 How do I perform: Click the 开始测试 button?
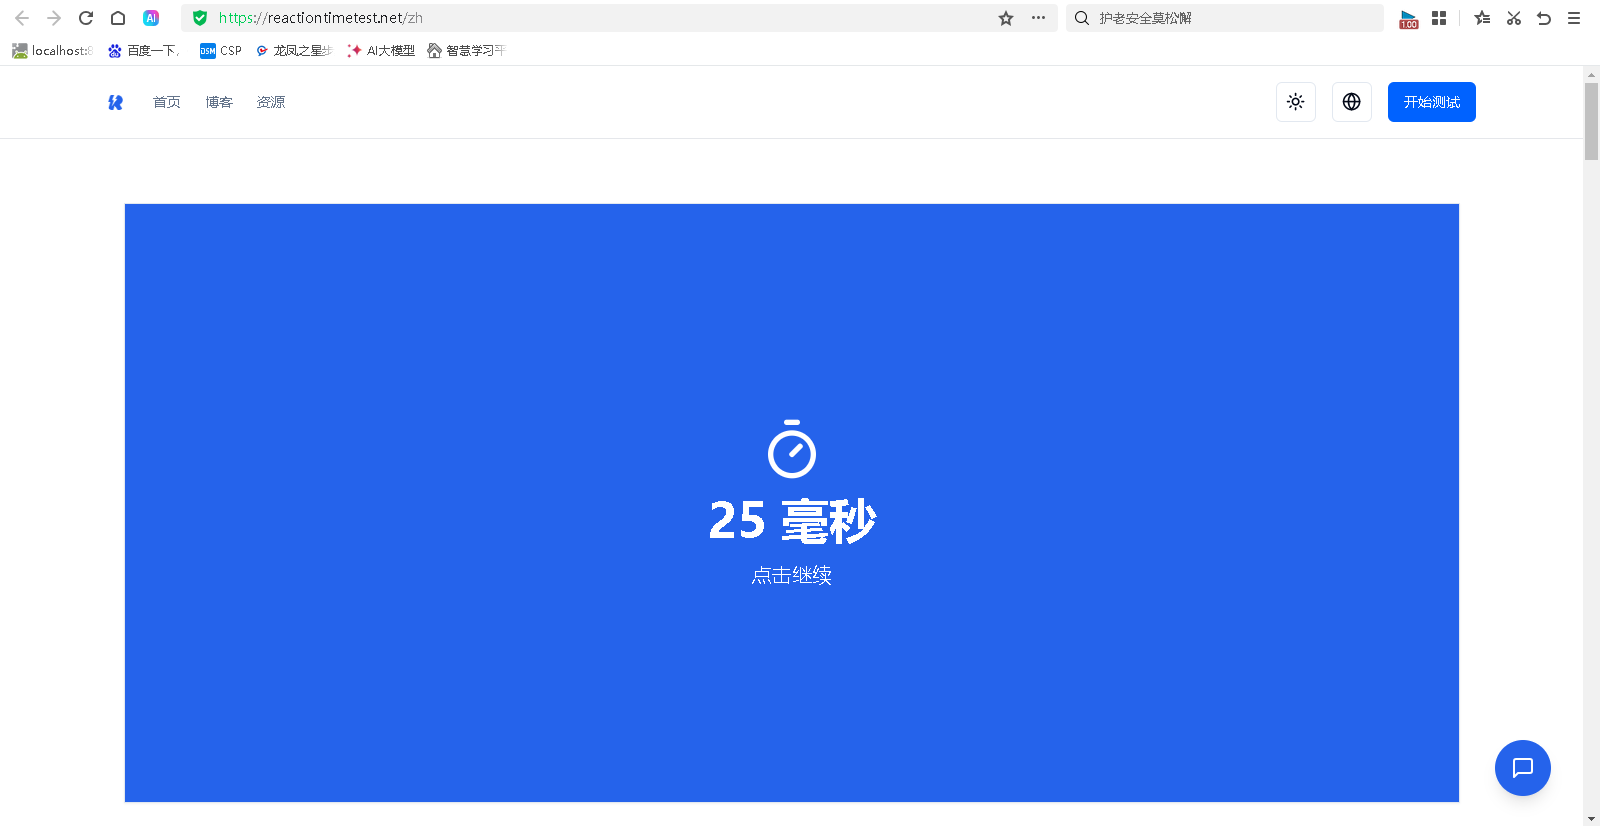pyautogui.click(x=1431, y=102)
